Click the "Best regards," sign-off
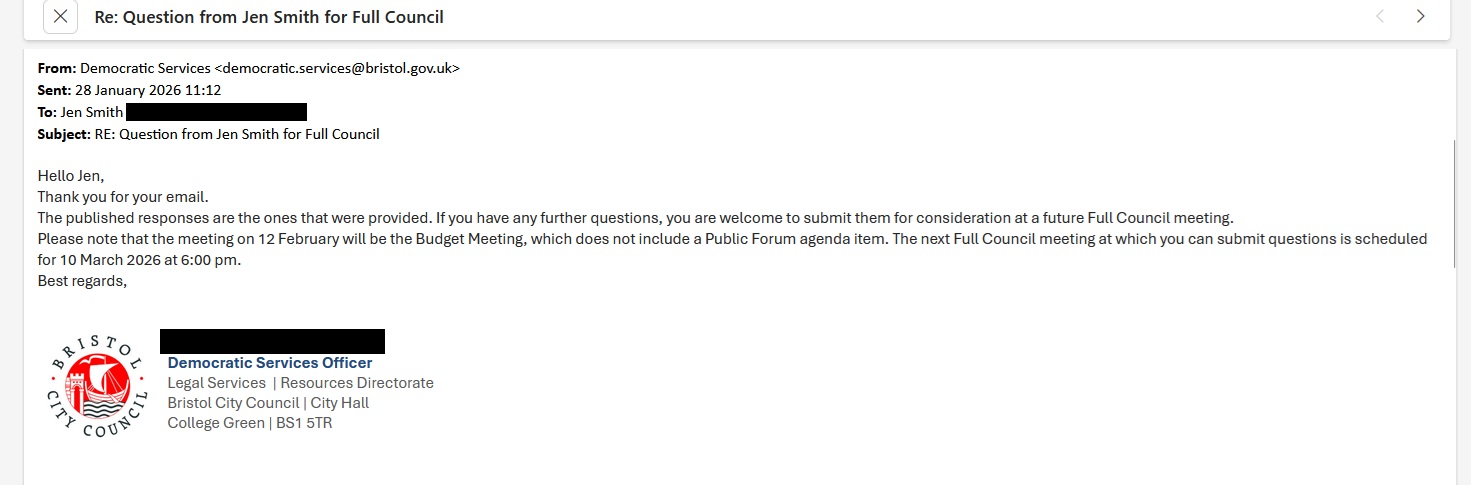 (x=82, y=281)
